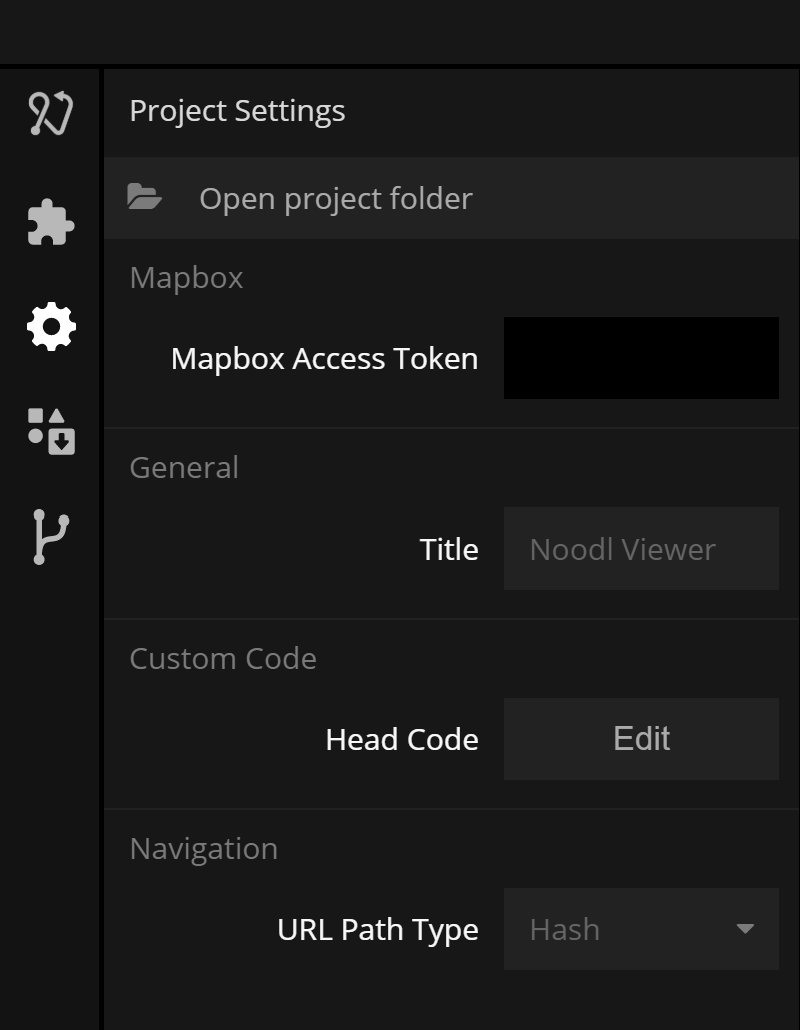Click the Open project folder text
800x1030 pixels.
tap(336, 198)
